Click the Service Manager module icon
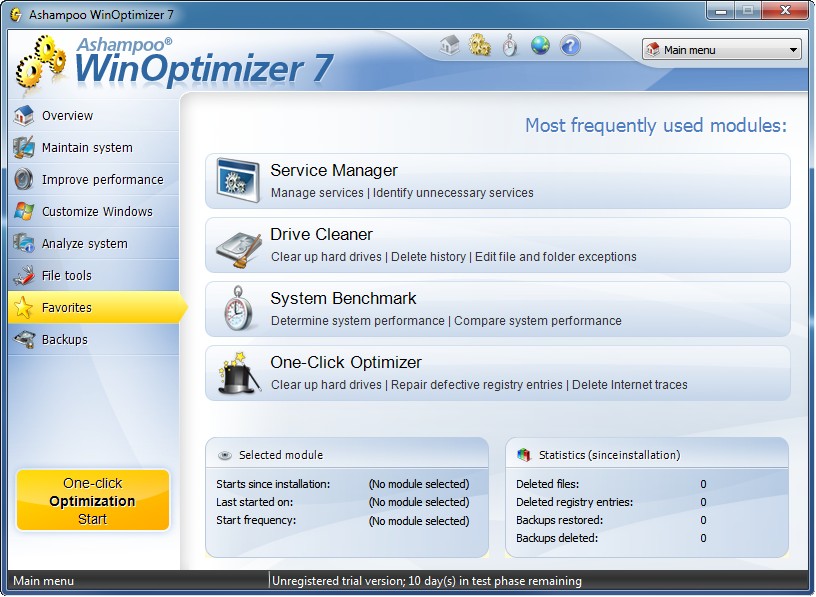The image size is (816, 597). [x=238, y=181]
